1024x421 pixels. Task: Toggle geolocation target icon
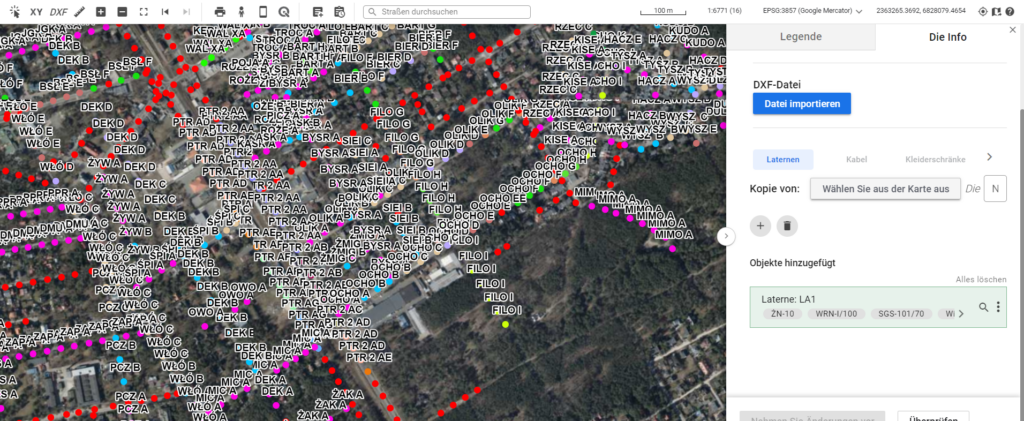pos(982,11)
